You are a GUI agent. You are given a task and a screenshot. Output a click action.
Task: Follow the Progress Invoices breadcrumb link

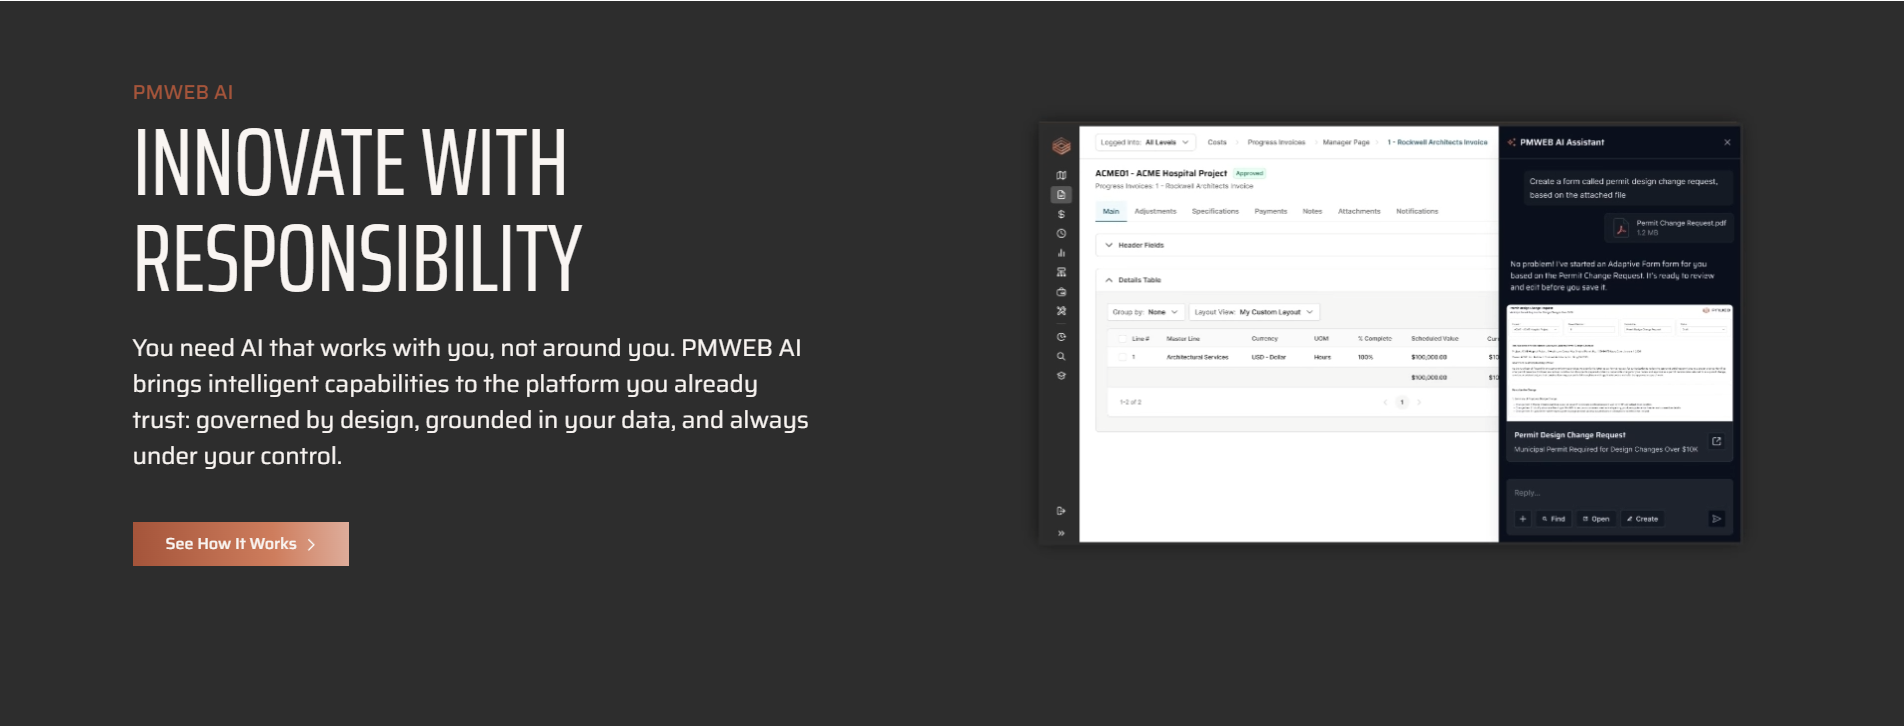point(1276,142)
